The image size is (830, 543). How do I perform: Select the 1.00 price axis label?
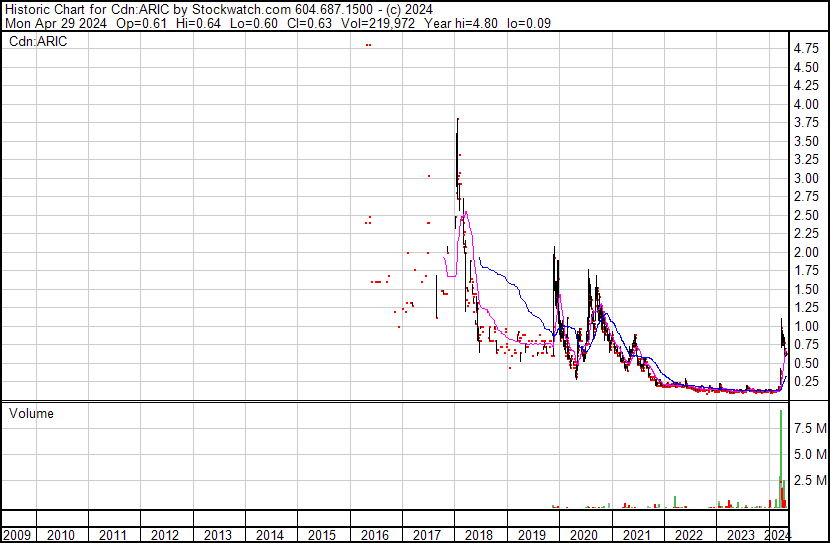click(x=806, y=326)
